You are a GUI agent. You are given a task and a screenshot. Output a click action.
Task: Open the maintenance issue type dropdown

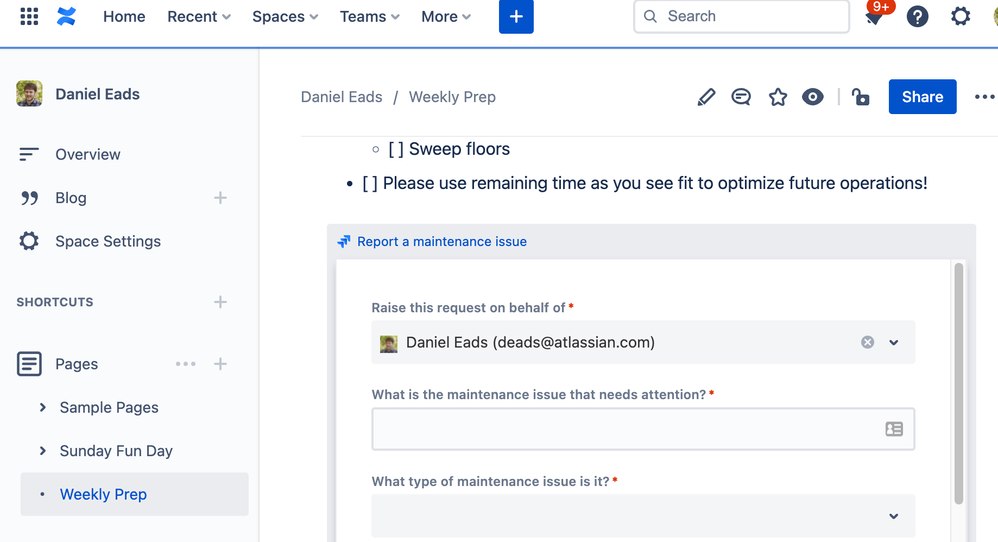(643, 516)
